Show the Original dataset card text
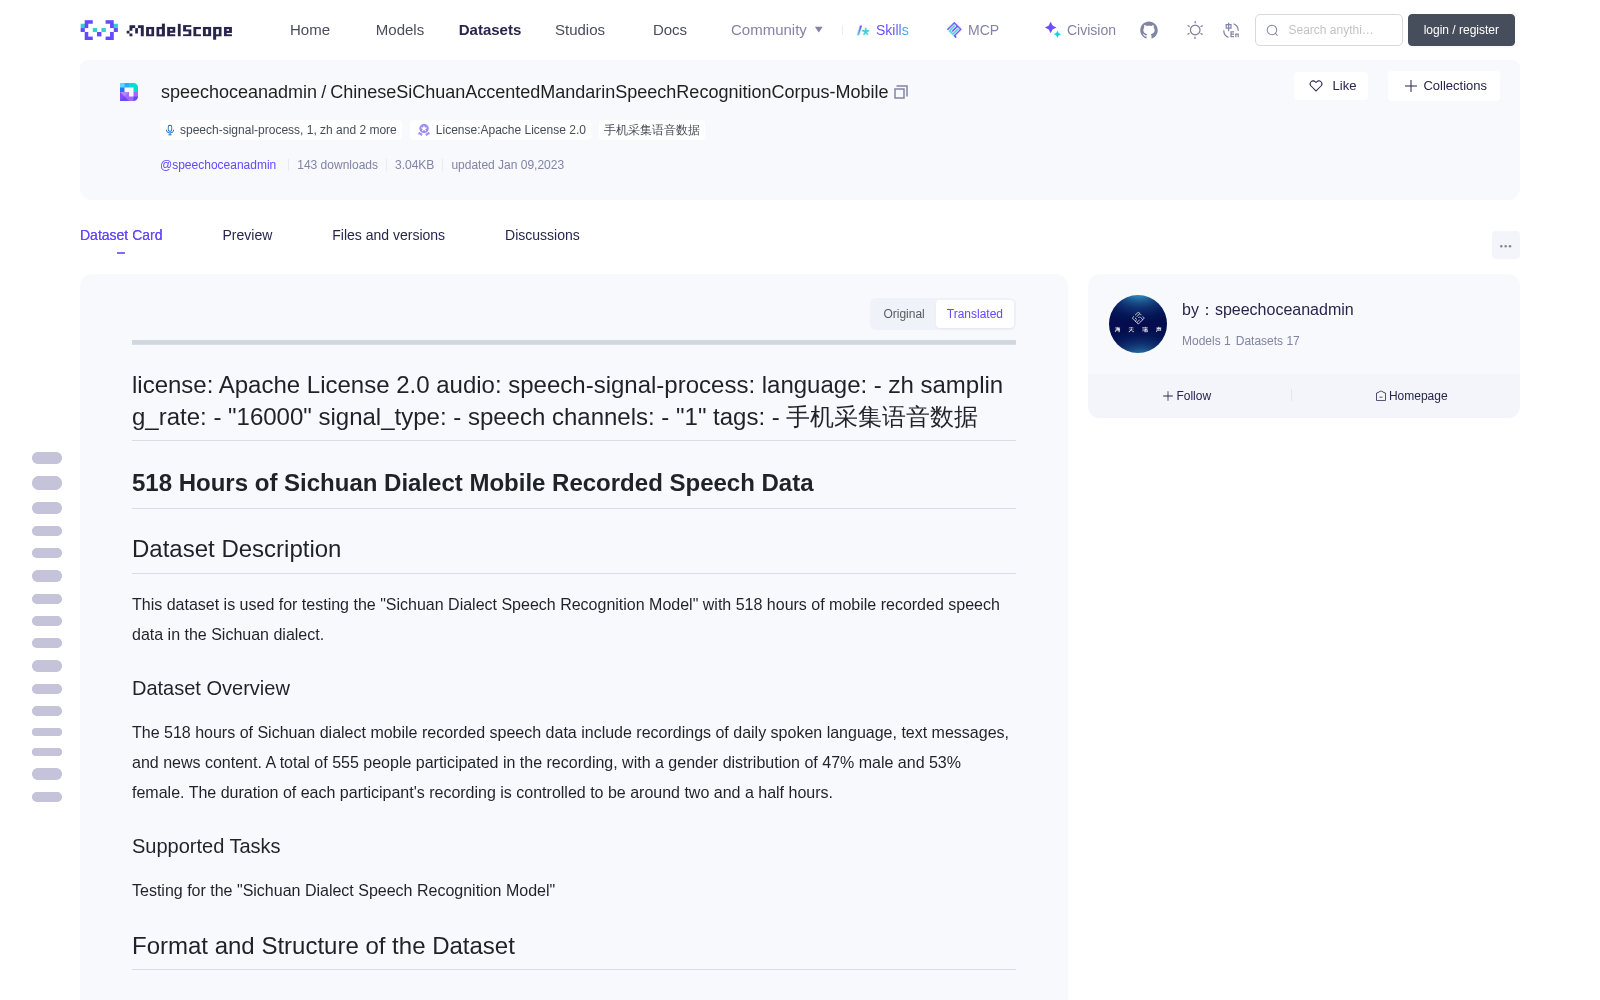The width and height of the screenshot is (1600, 1000). tap(904, 314)
